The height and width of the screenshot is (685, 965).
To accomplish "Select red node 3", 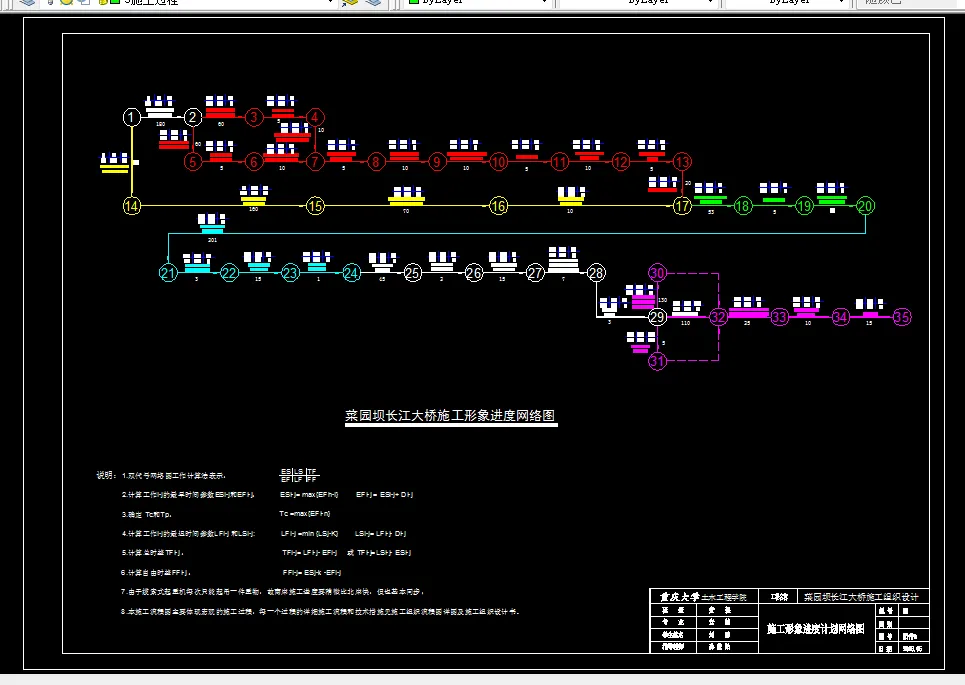I will pos(254,118).
